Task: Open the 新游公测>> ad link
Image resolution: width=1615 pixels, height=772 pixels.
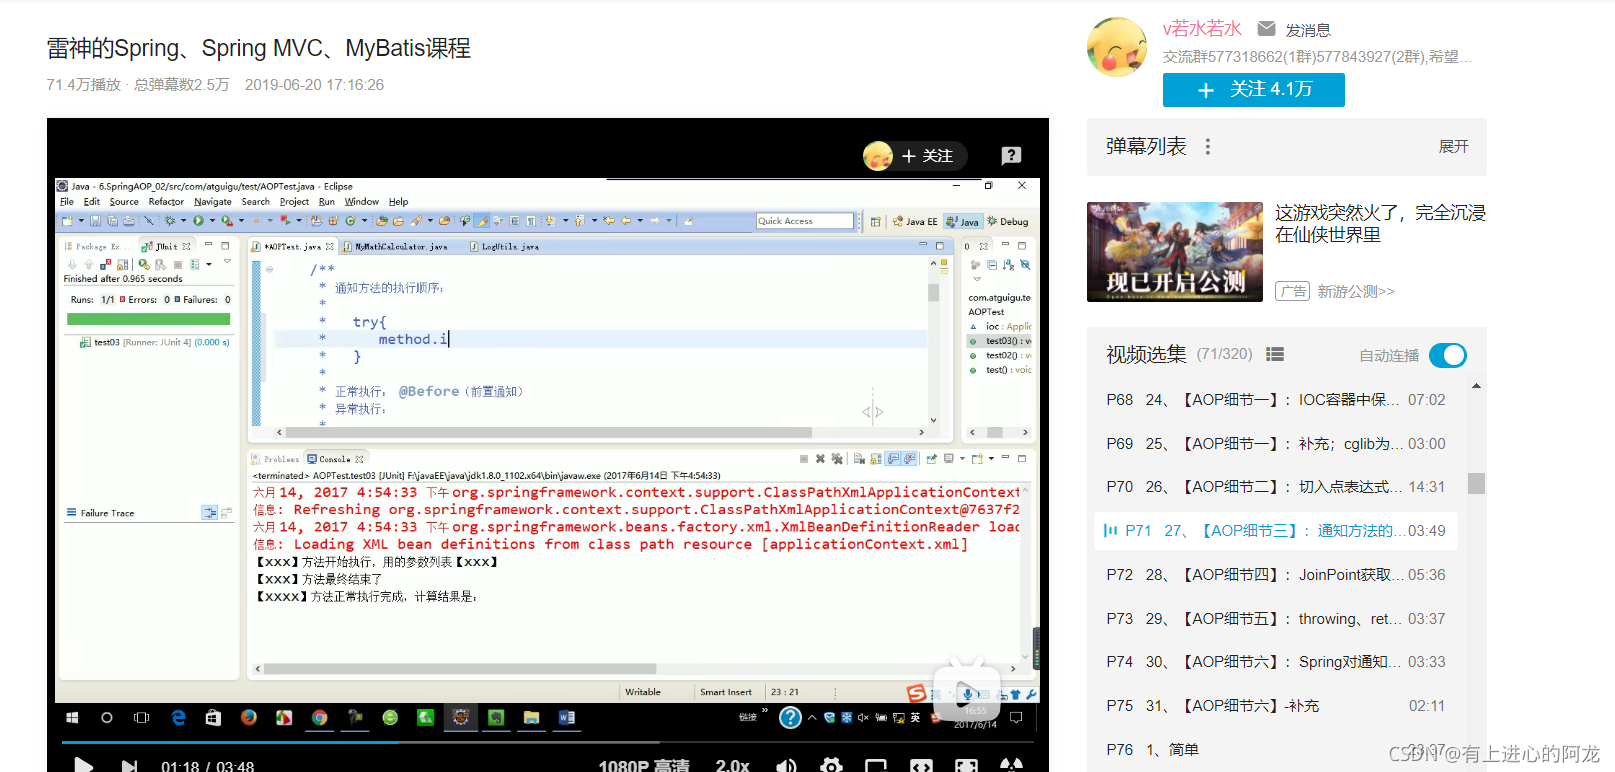Action: click(x=1355, y=291)
